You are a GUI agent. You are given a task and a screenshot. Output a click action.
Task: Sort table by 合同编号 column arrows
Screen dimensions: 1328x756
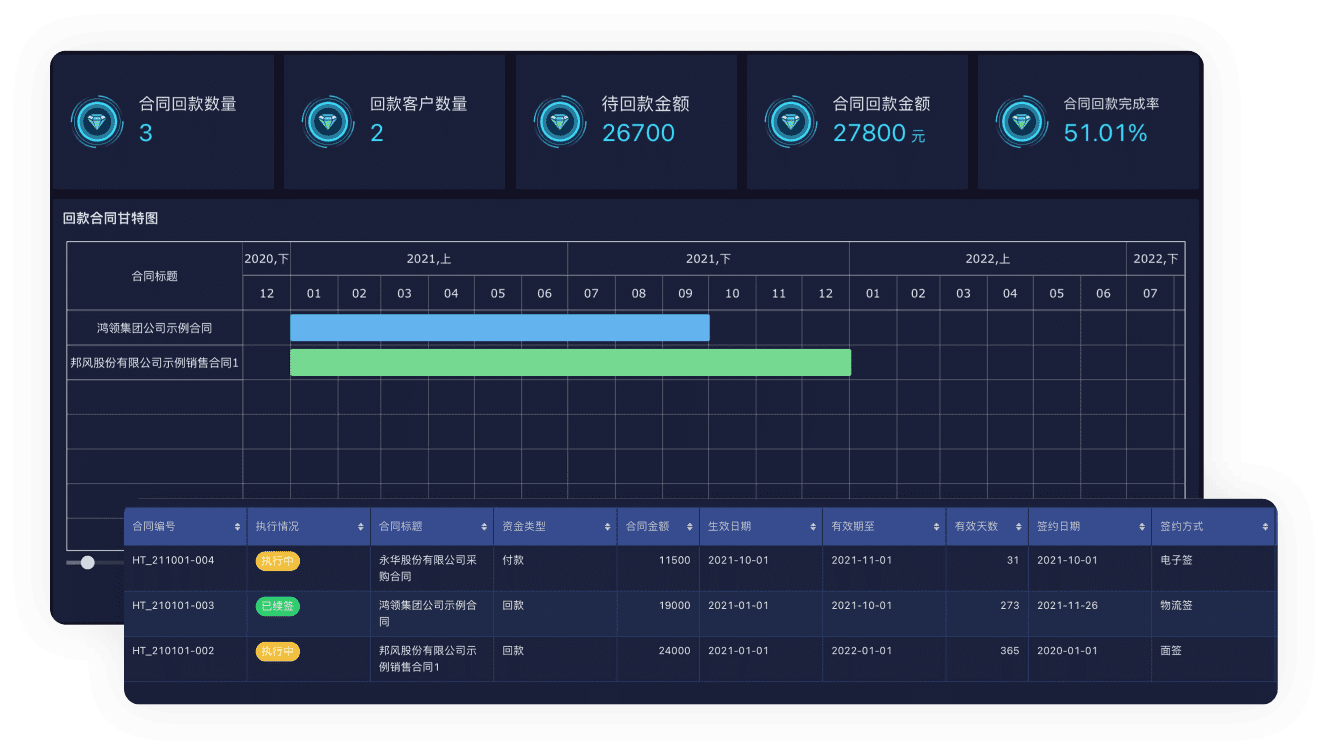tap(237, 527)
